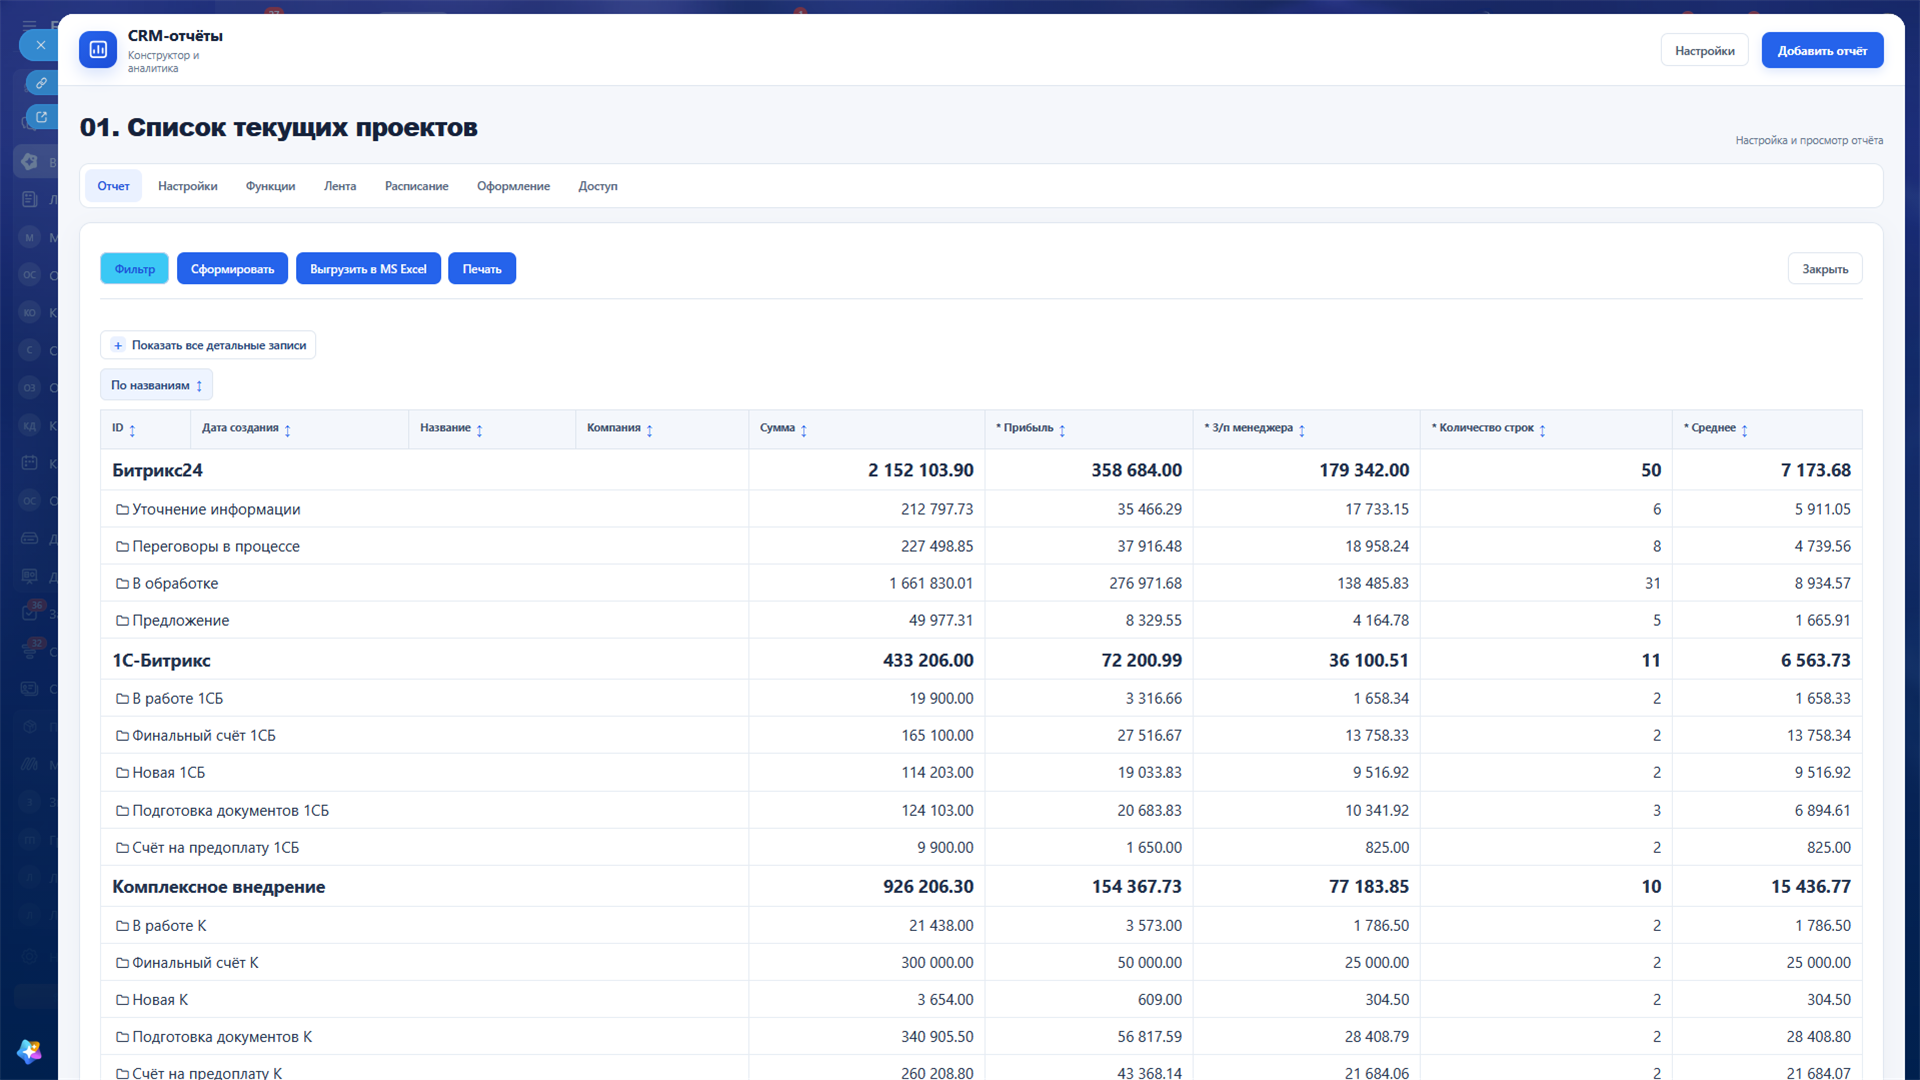Screen dimensions: 1920x1080
Task: Click the profit value 358 684.00
Action: [1136, 470]
